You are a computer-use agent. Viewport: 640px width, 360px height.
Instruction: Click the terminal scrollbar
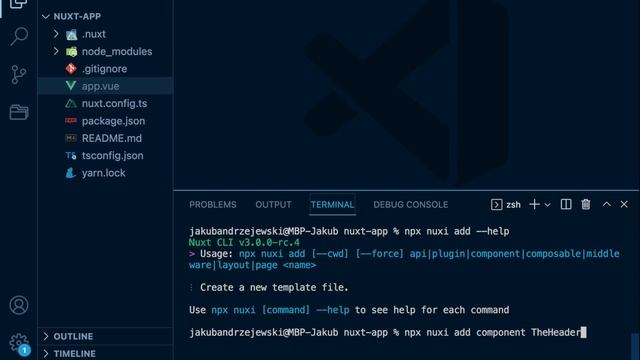coord(635,347)
